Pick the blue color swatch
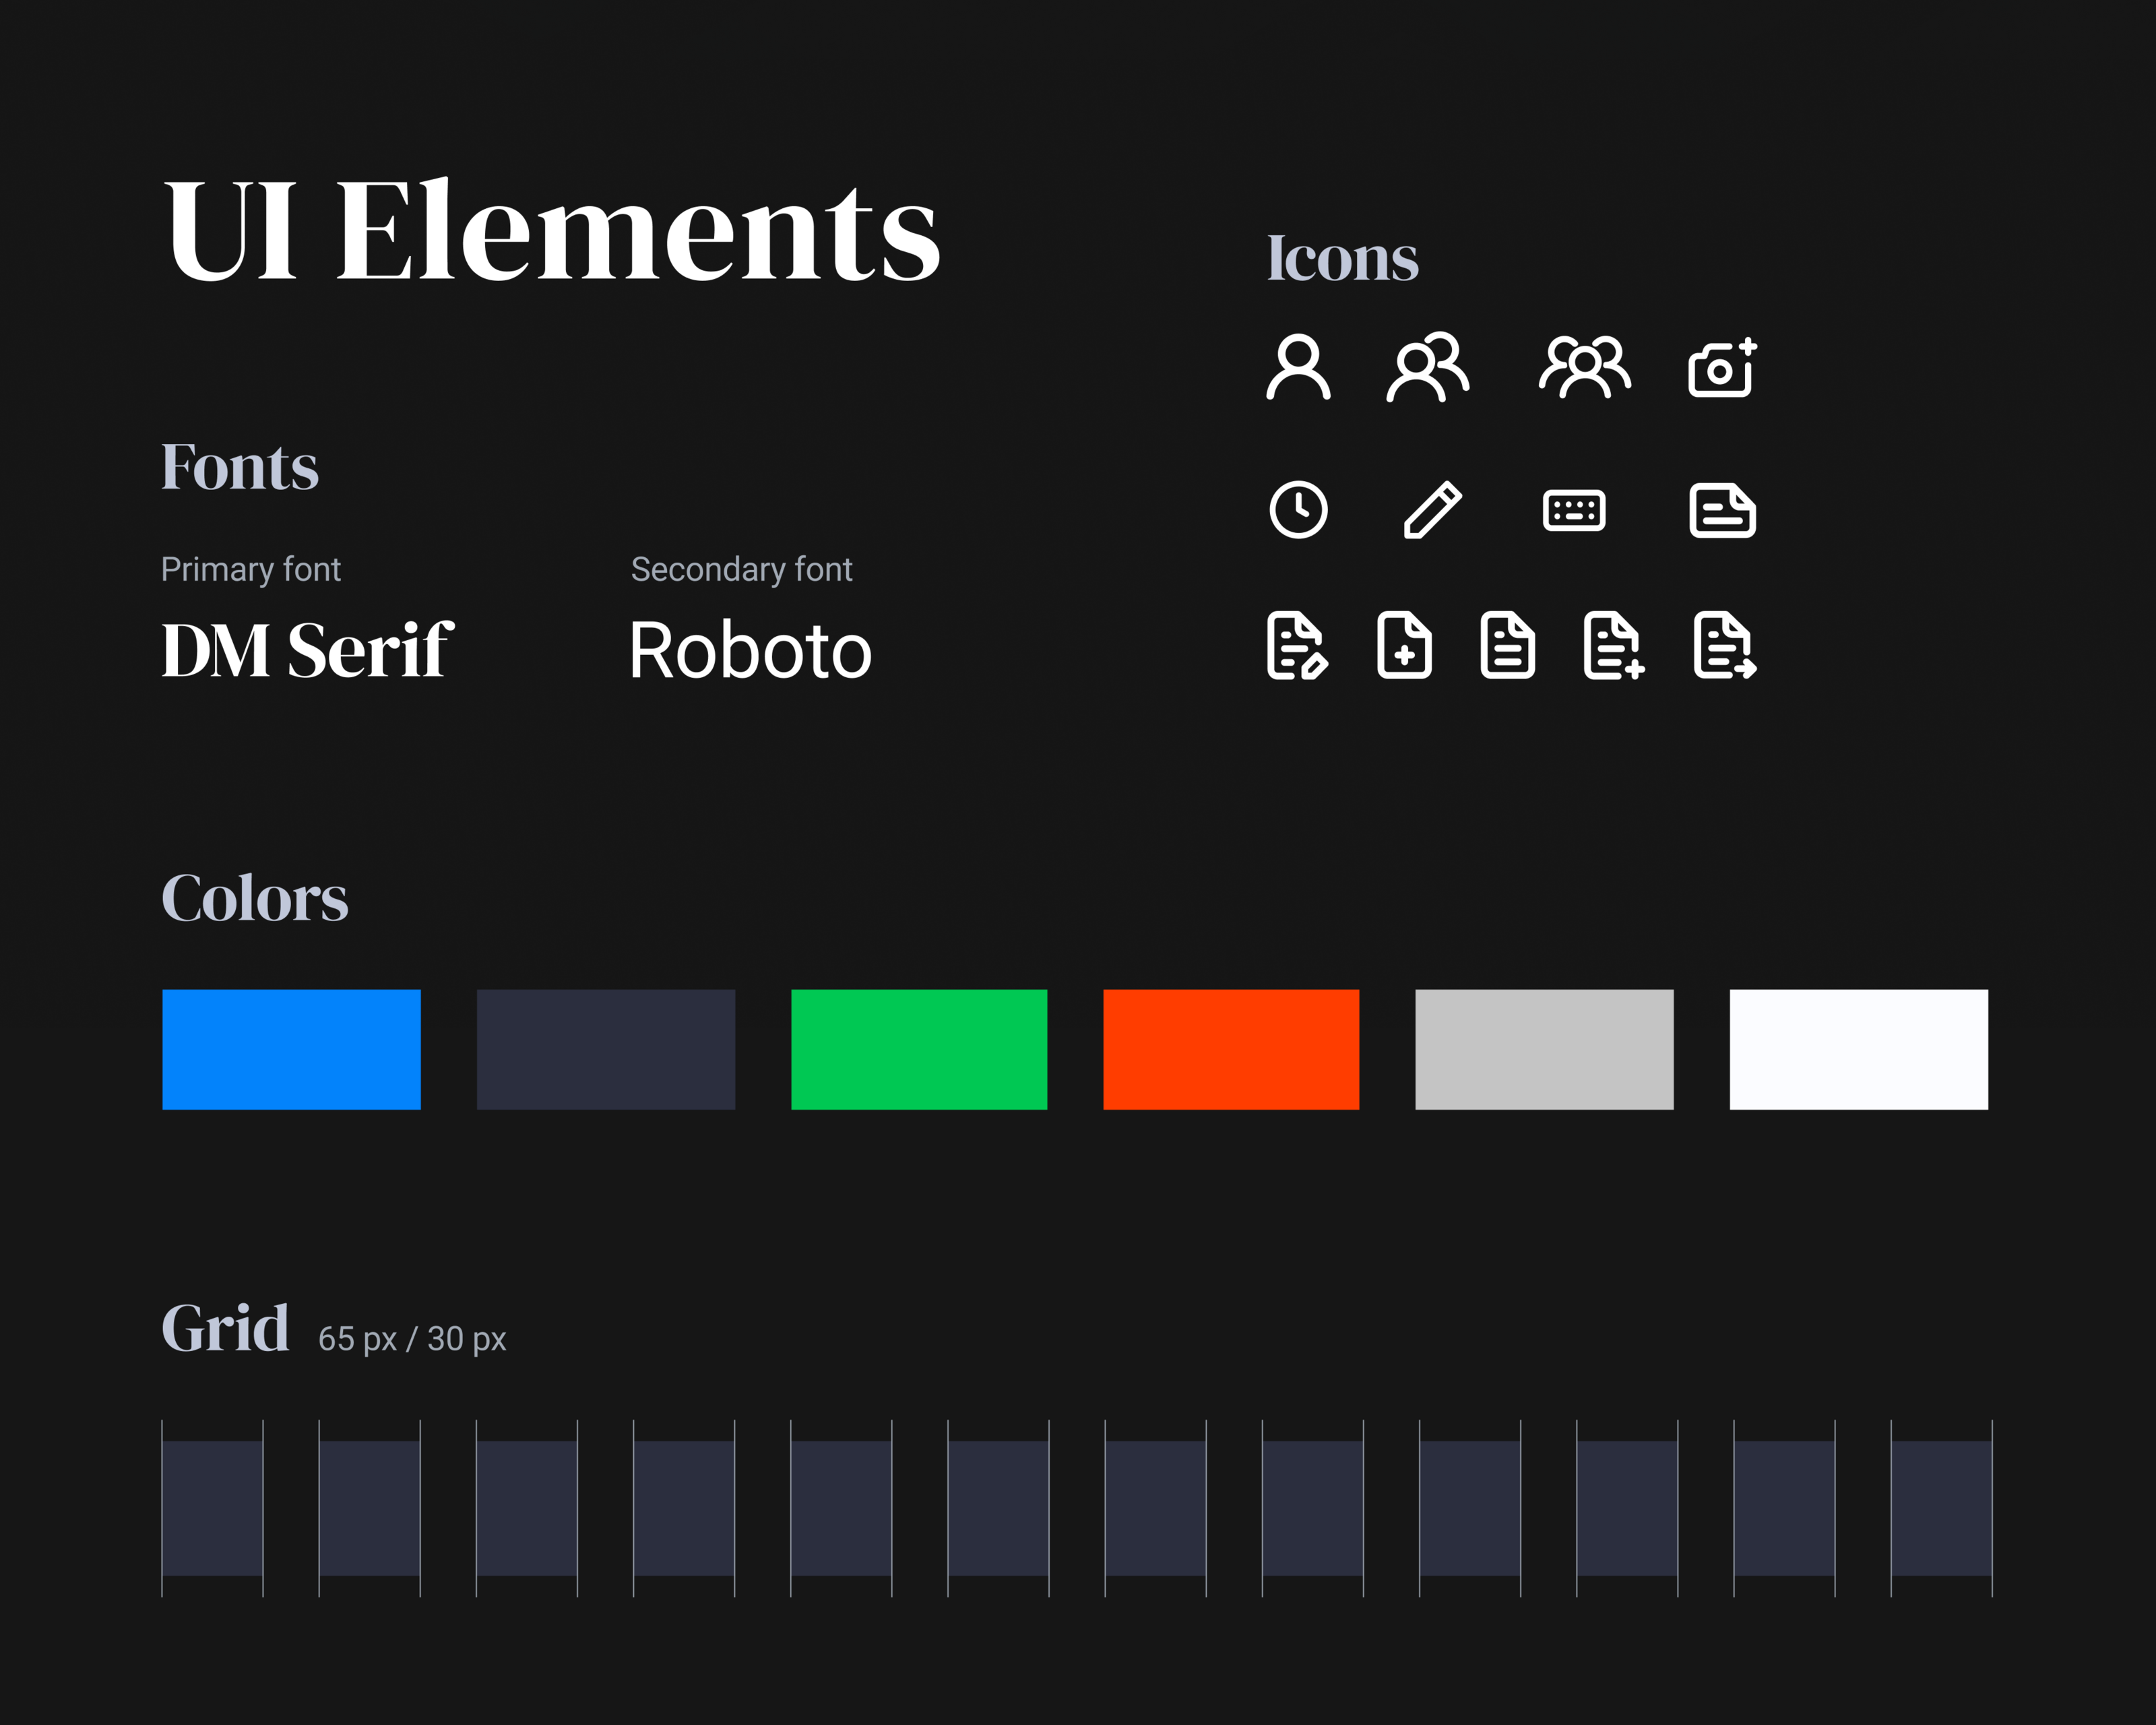The height and width of the screenshot is (1725, 2156). tap(291, 1049)
